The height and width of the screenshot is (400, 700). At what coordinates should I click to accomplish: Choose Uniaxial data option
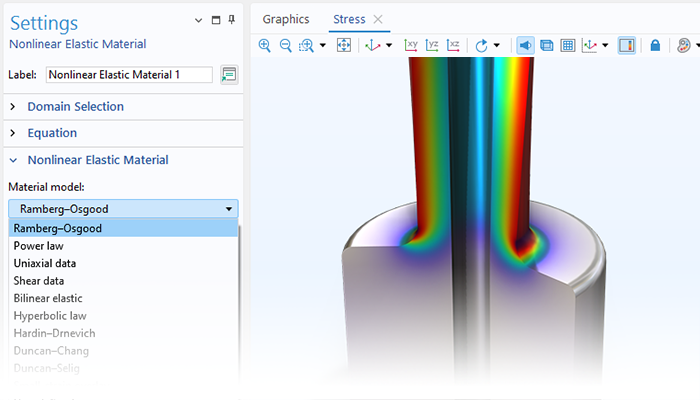[123, 263]
